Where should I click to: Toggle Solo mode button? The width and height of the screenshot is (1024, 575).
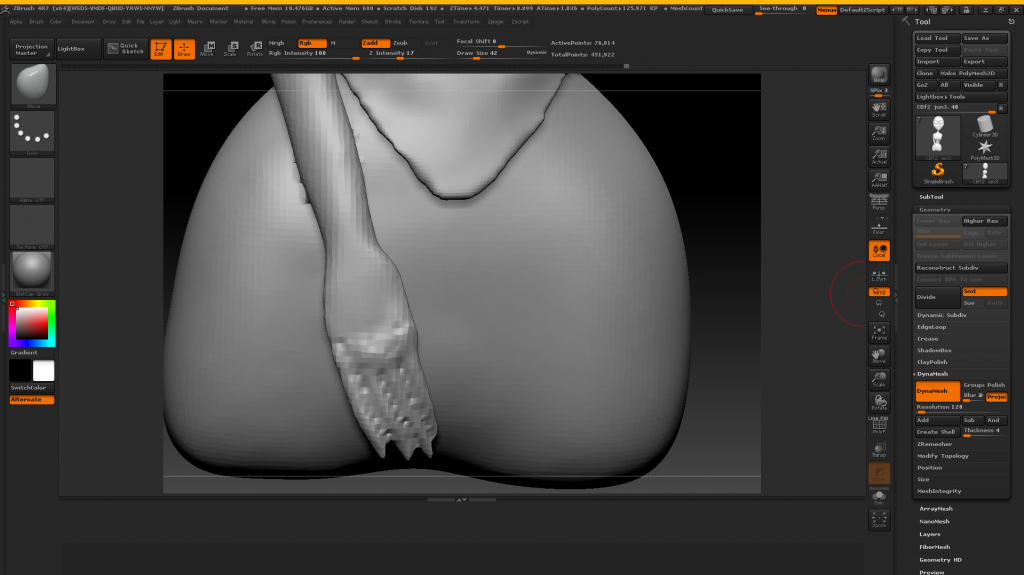pyautogui.click(x=879, y=498)
